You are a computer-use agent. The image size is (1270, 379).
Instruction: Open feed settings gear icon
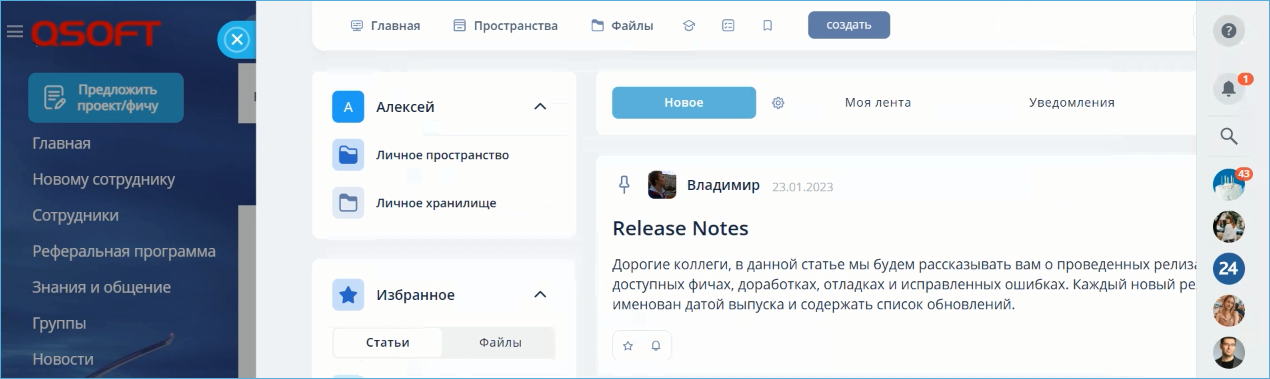[x=778, y=102]
